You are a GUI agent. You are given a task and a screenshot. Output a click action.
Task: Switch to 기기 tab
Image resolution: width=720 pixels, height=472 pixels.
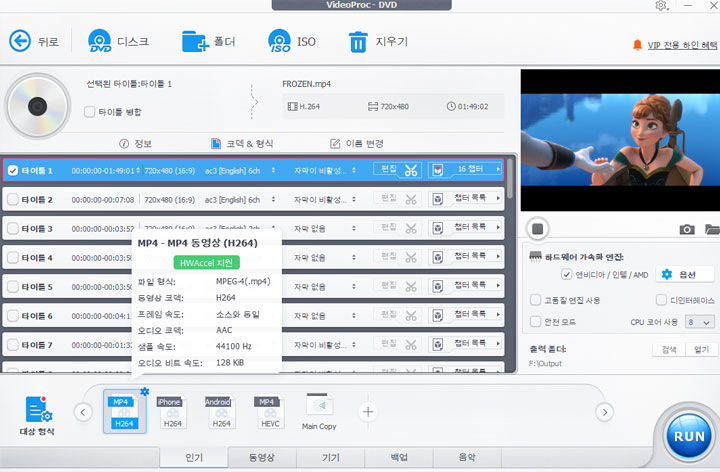[331, 458]
